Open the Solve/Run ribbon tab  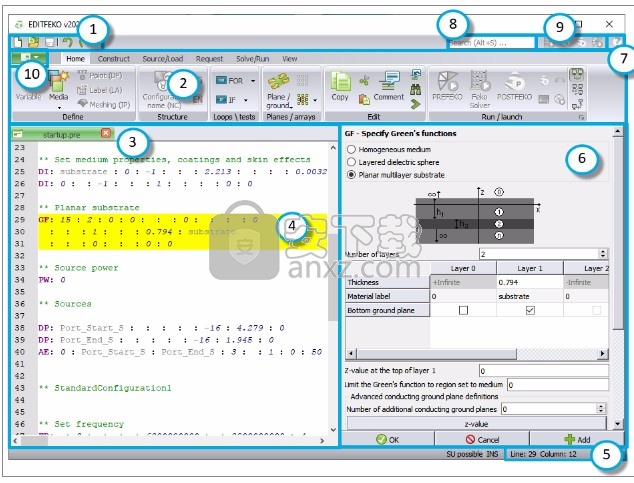[x=253, y=59]
